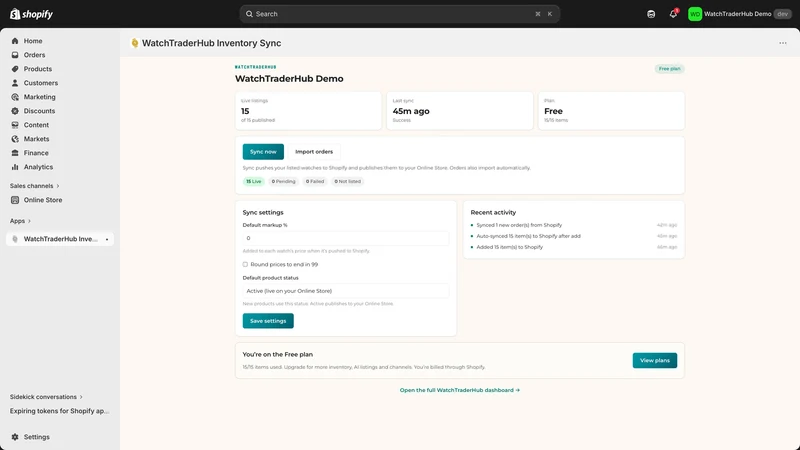
Task: Open the notifications bell
Action: [673, 14]
